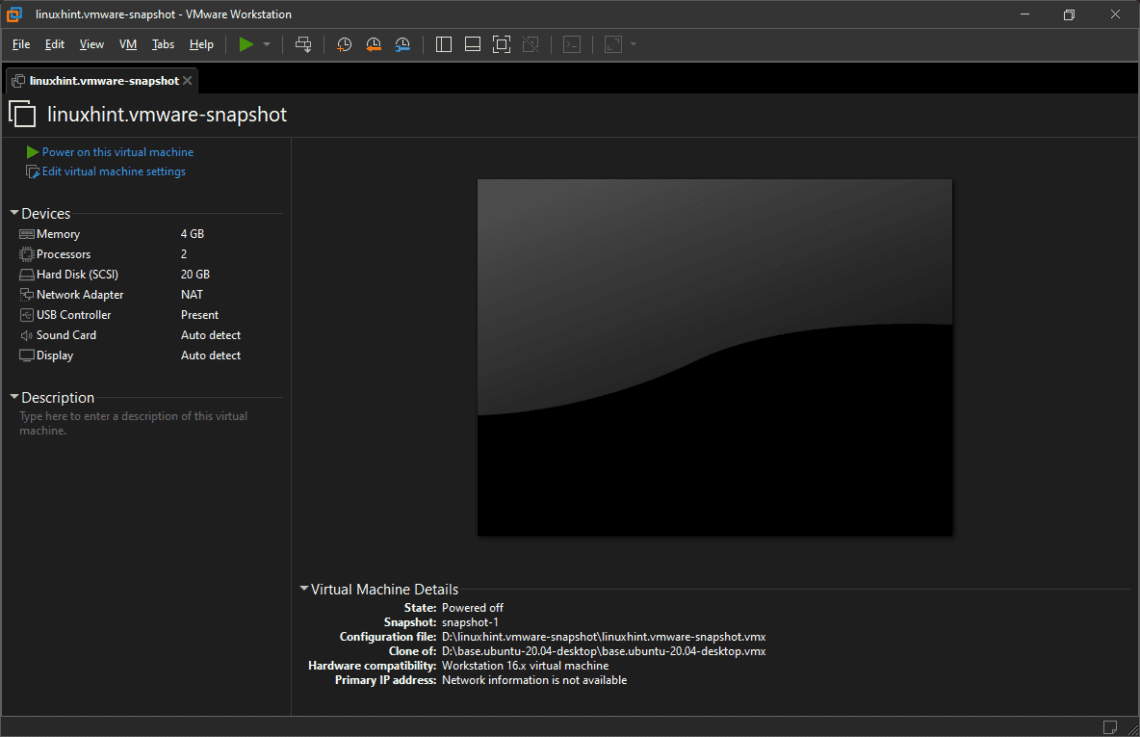The width and height of the screenshot is (1140, 737).
Task: Close the linuxhint.vmware-snapshot tab
Action: 187,80
